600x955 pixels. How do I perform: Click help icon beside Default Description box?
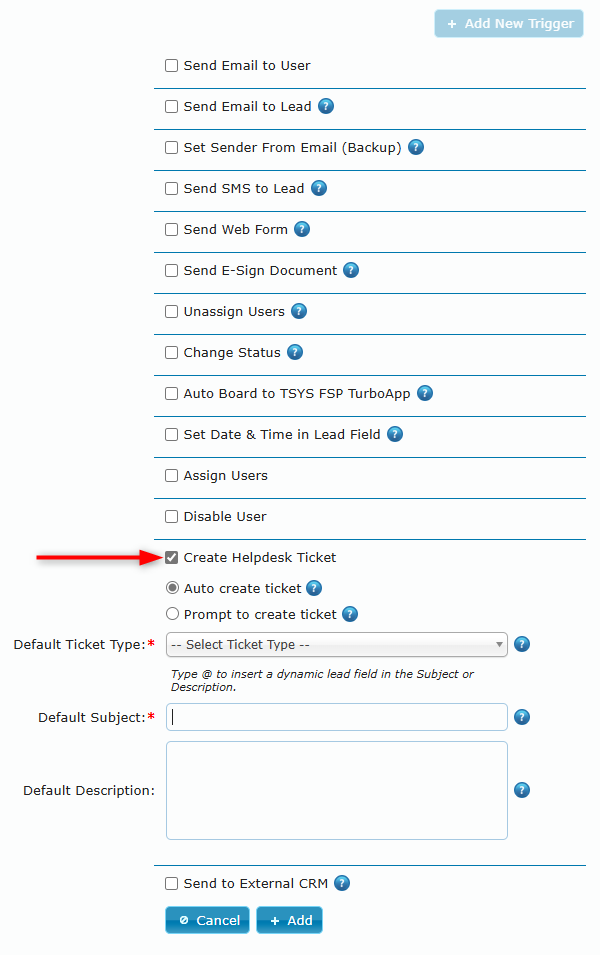point(522,790)
